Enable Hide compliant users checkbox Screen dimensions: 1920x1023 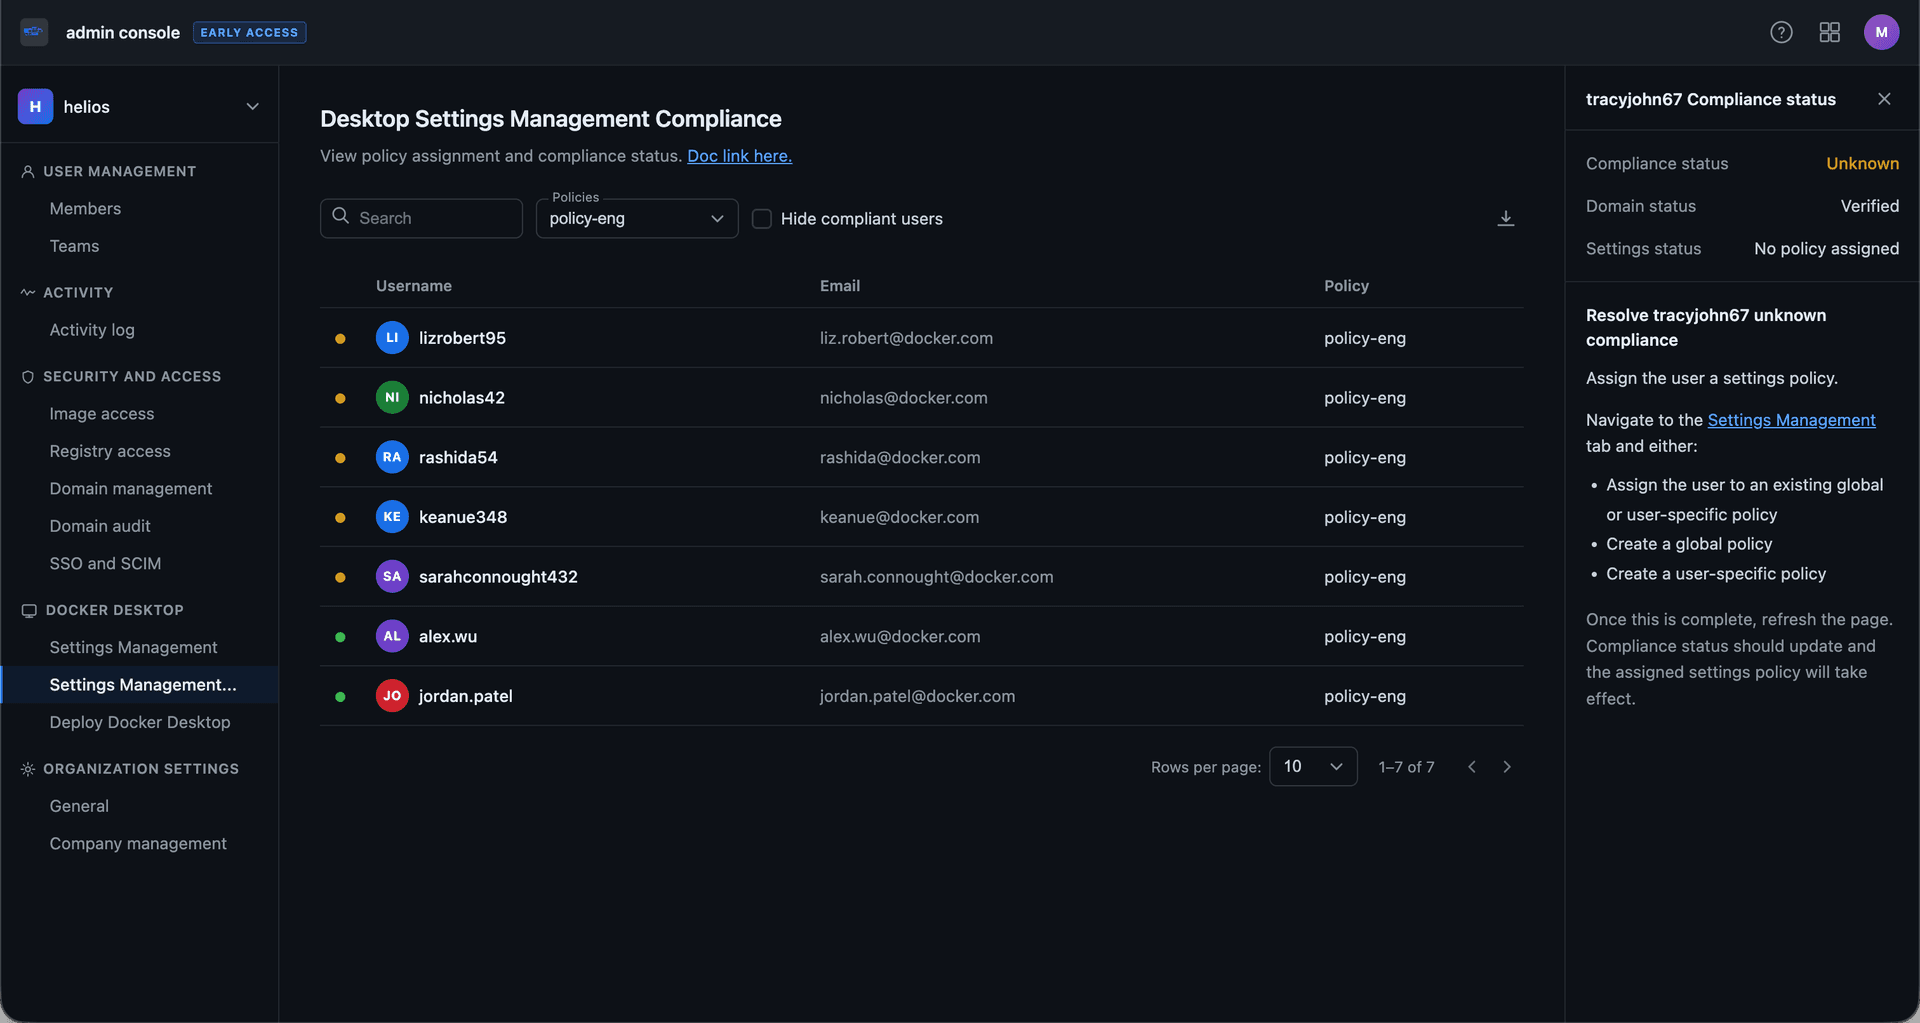[762, 219]
